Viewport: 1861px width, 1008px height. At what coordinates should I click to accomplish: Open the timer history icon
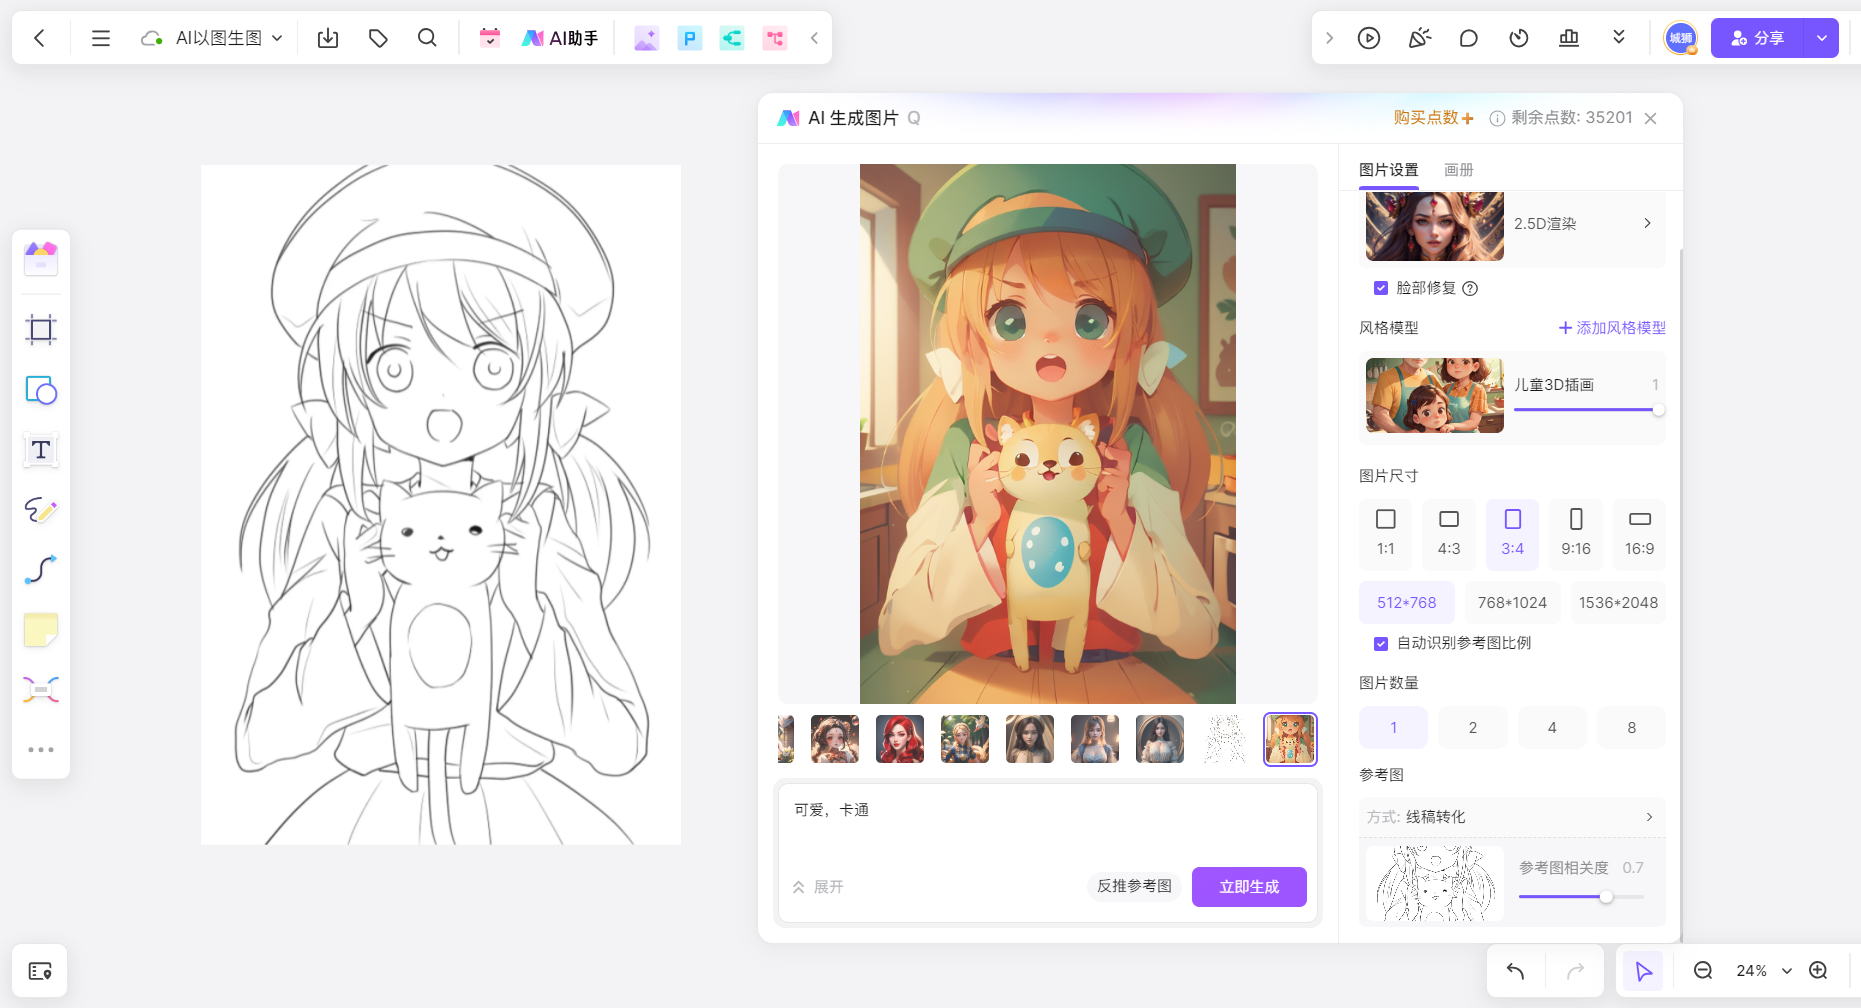pos(1519,38)
